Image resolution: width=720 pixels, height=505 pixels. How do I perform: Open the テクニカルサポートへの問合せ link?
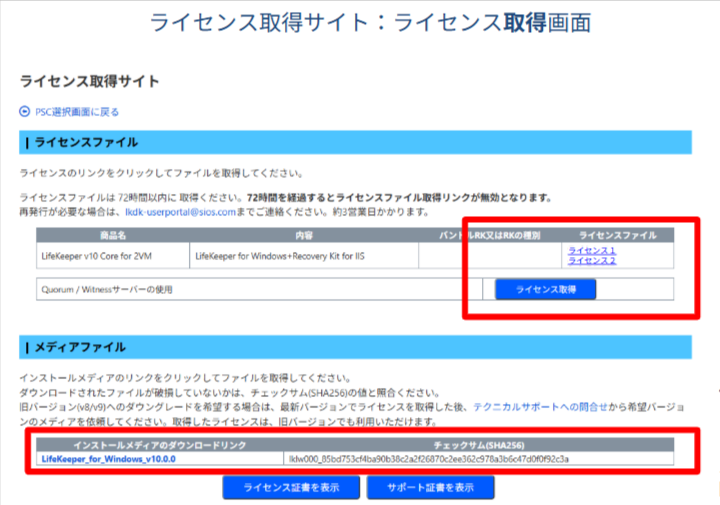tap(540, 407)
